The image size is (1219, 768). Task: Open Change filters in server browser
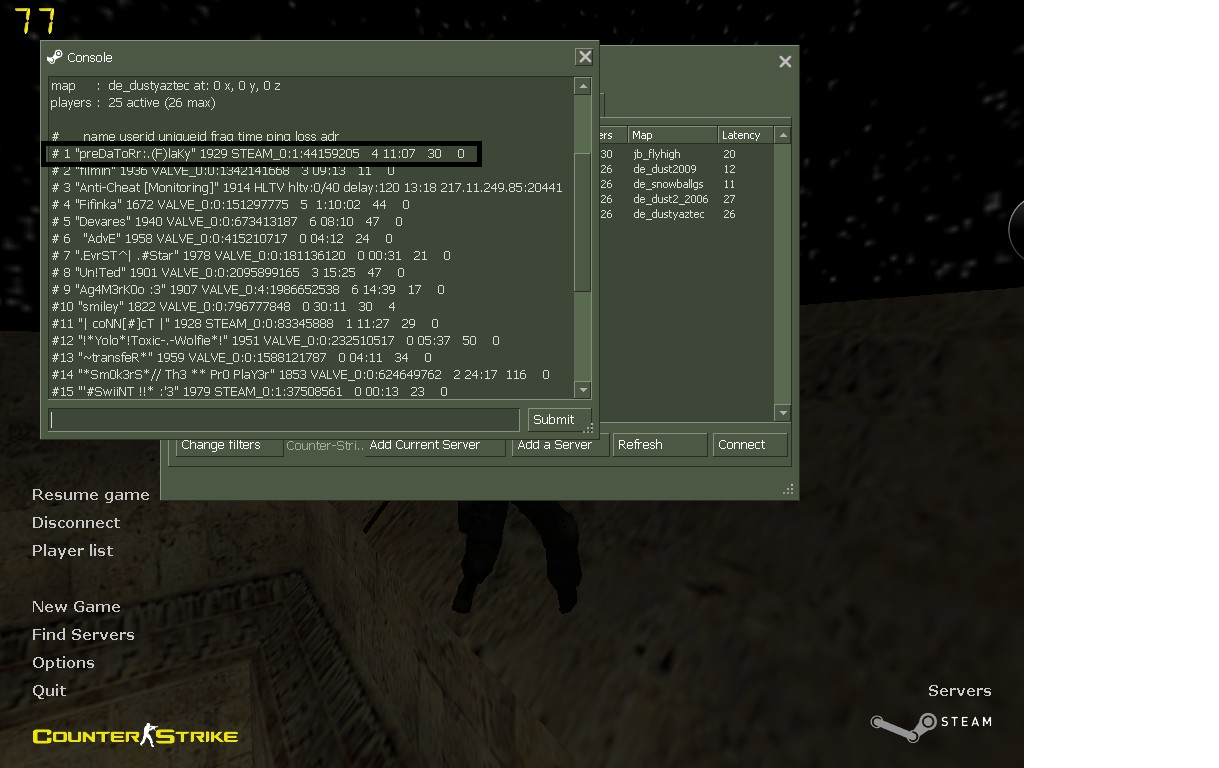[229, 446]
